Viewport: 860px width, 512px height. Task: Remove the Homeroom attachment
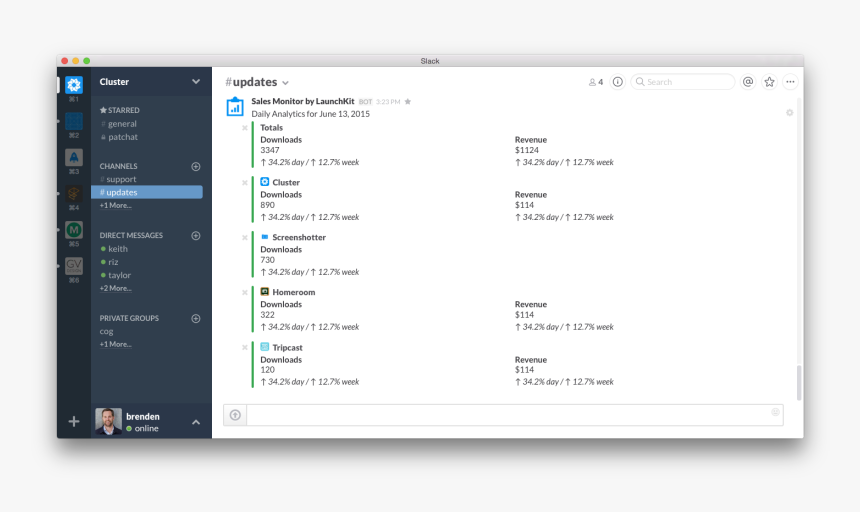click(245, 292)
